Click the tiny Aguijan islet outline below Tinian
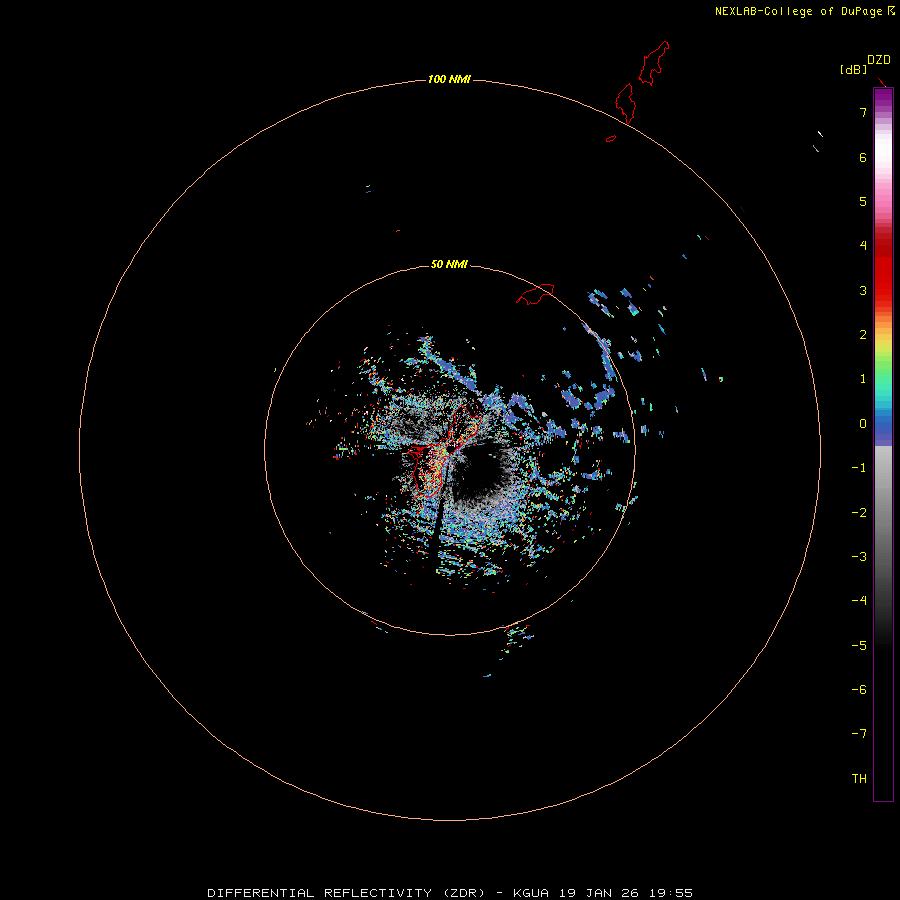900x900 pixels. 611,138
